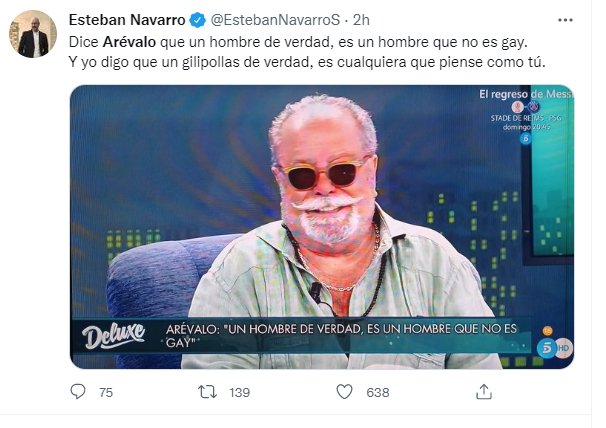Click the 2h timestamp of the tweet
Image resolution: width=606 pixels, height=428 pixels.
point(361,20)
